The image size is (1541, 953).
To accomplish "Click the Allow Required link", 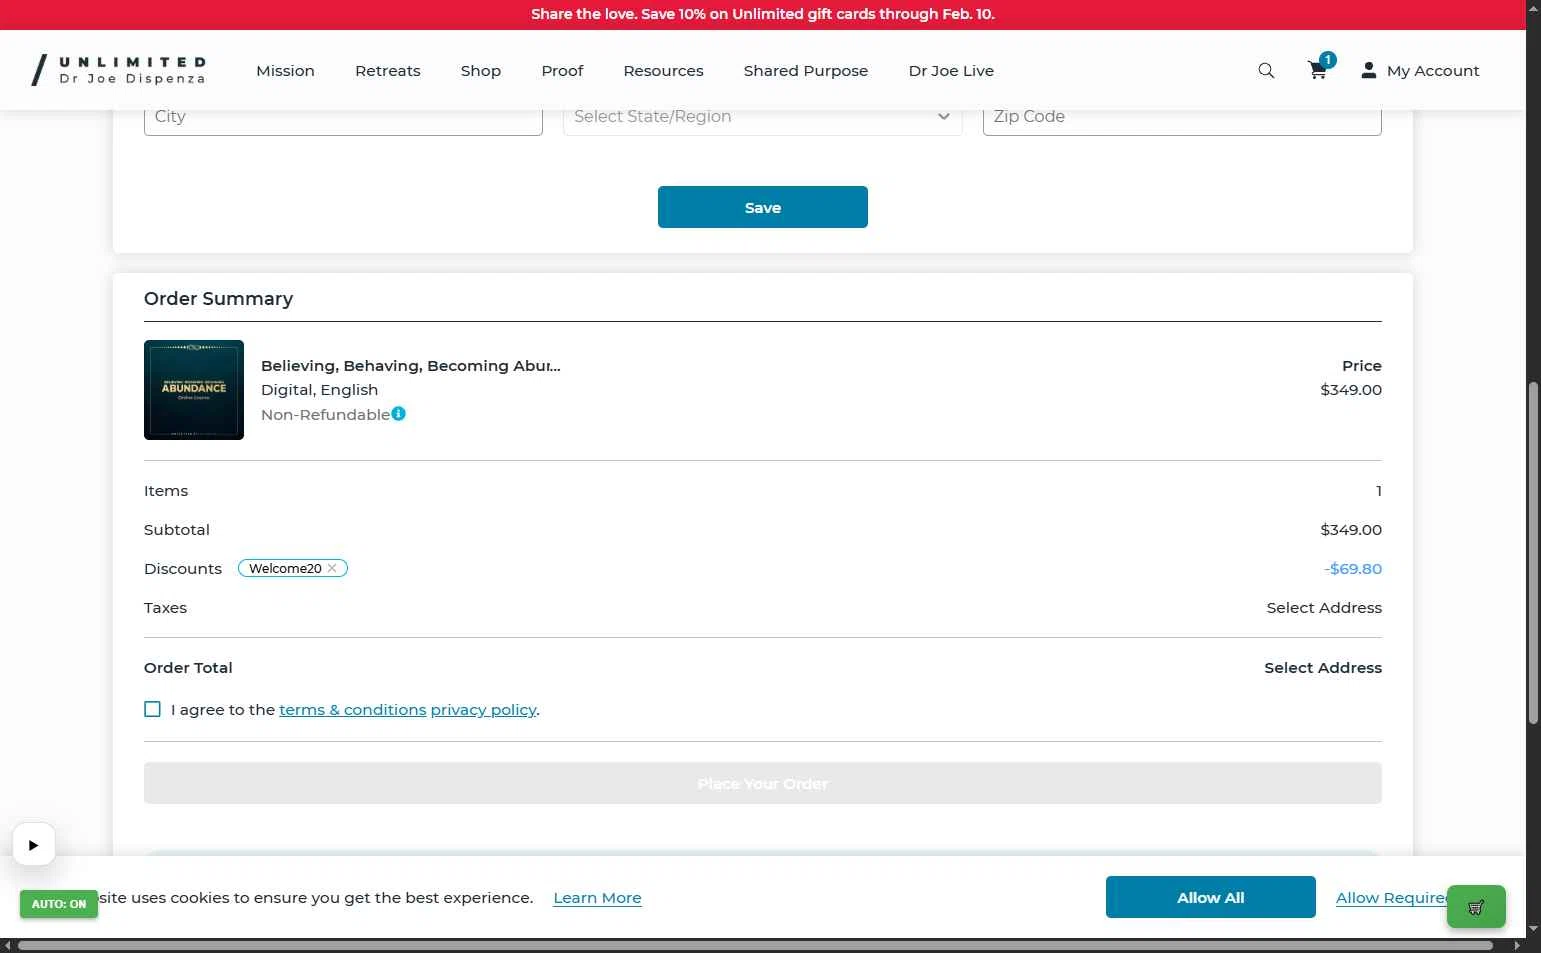I will point(1392,897).
